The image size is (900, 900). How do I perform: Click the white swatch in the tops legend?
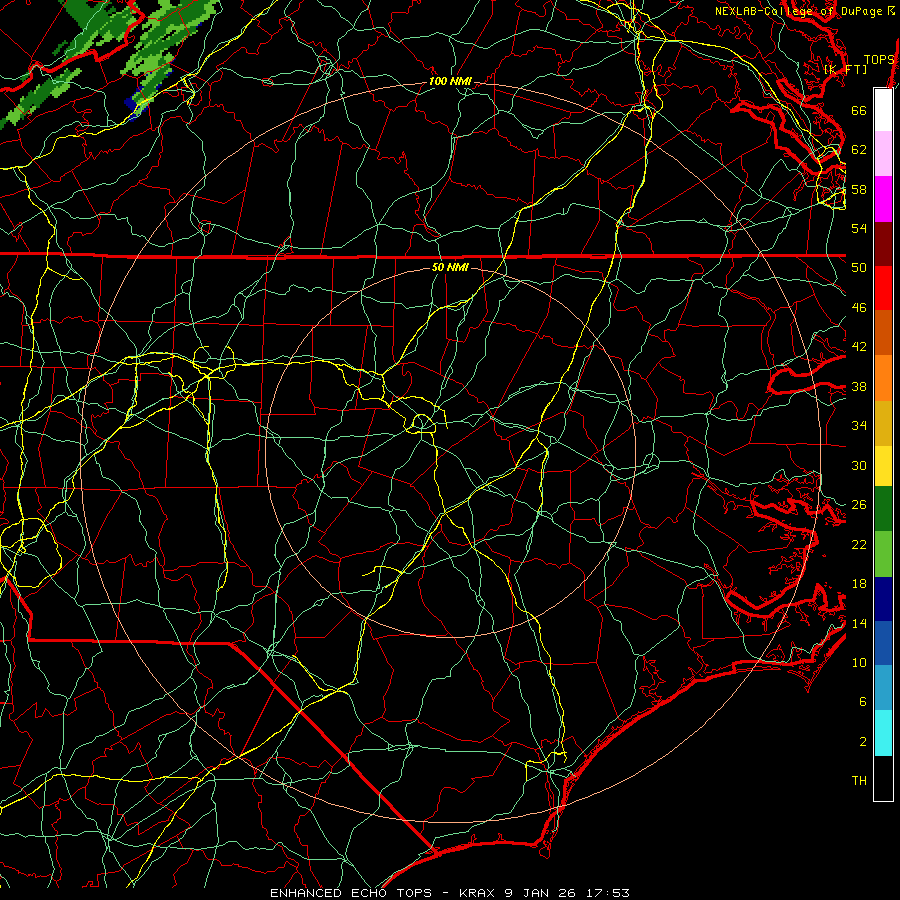pyautogui.click(x=883, y=110)
